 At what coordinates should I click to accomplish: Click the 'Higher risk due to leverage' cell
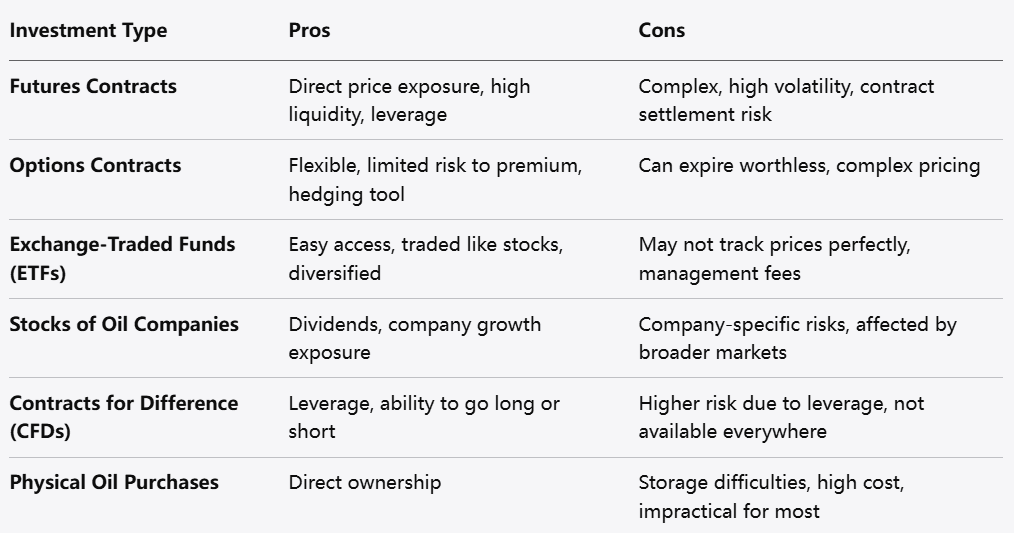pos(781,417)
